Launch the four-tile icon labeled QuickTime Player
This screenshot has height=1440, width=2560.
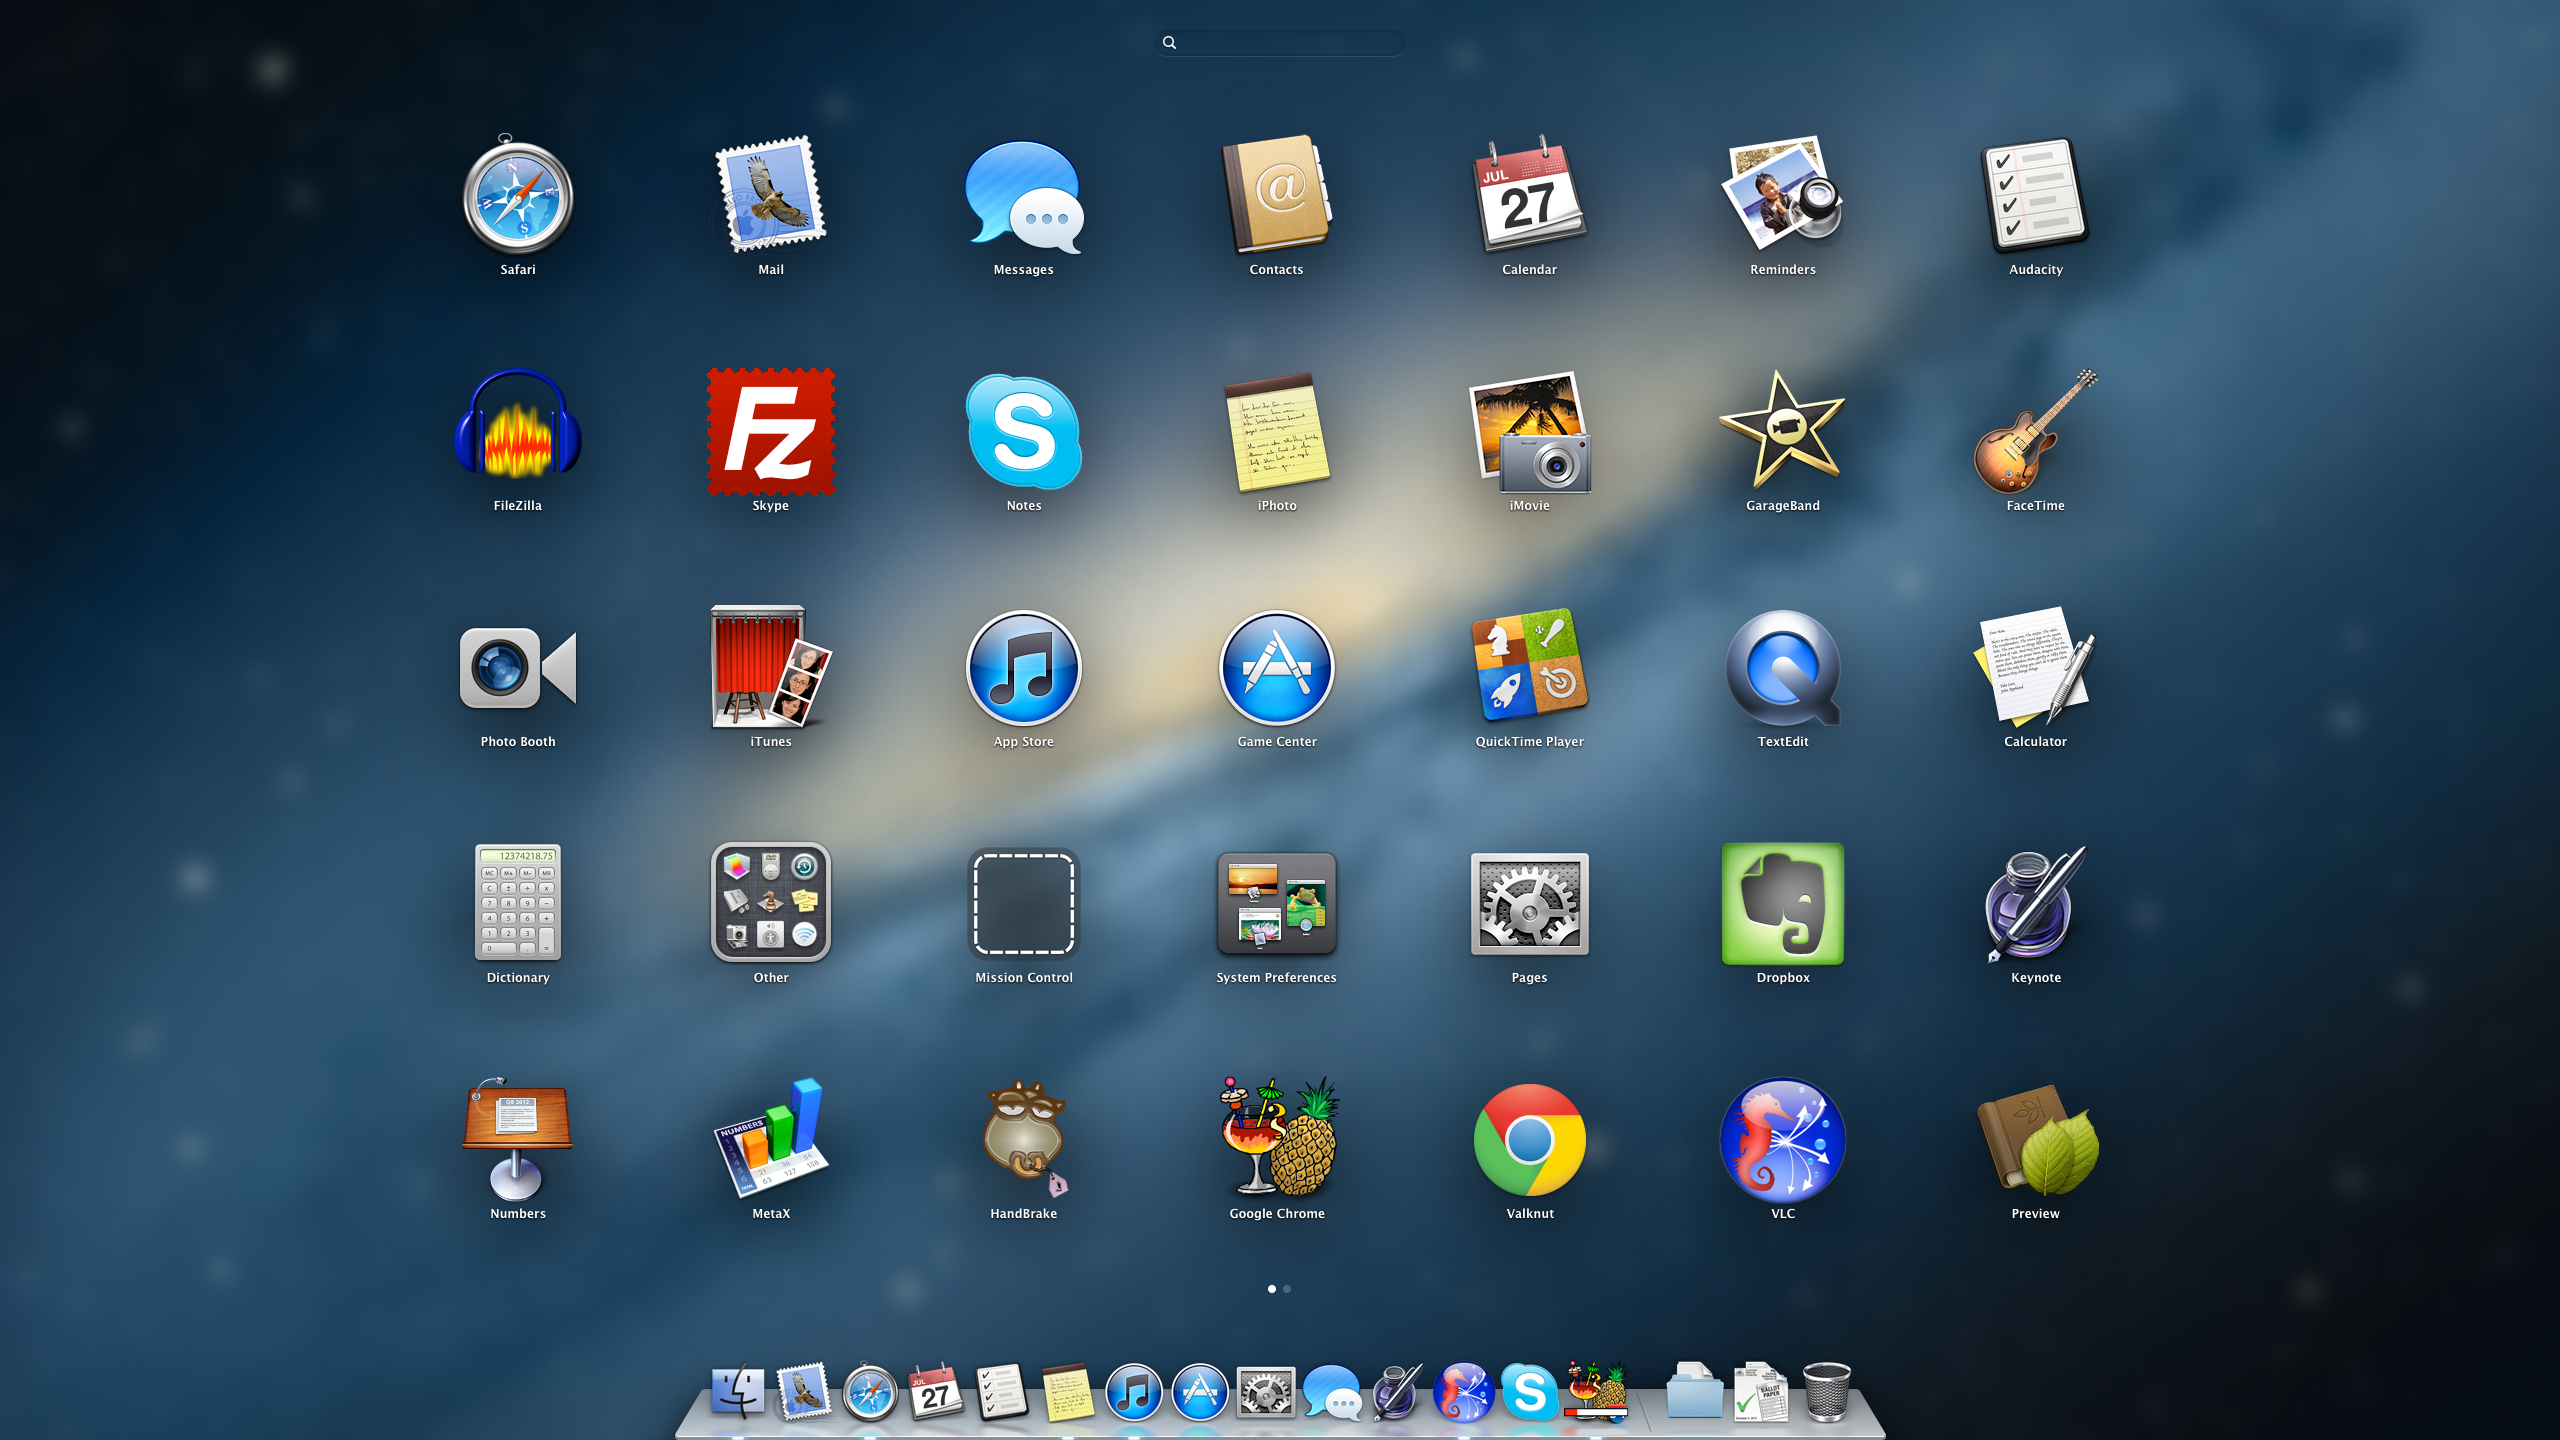click(1530, 664)
